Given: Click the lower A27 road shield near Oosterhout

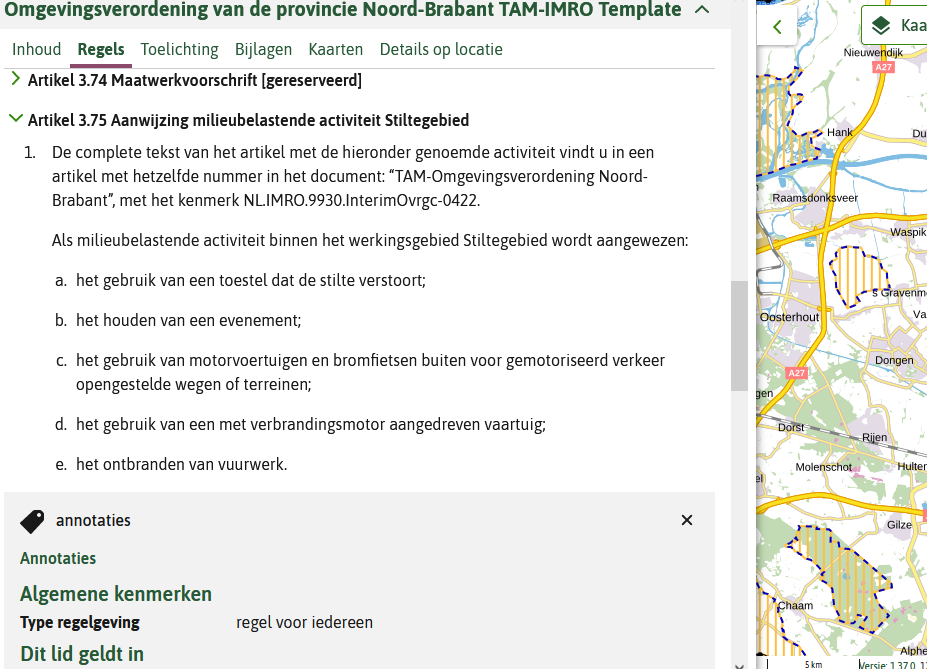Looking at the screenshot, I should pyautogui.click(x=796, y=373).
